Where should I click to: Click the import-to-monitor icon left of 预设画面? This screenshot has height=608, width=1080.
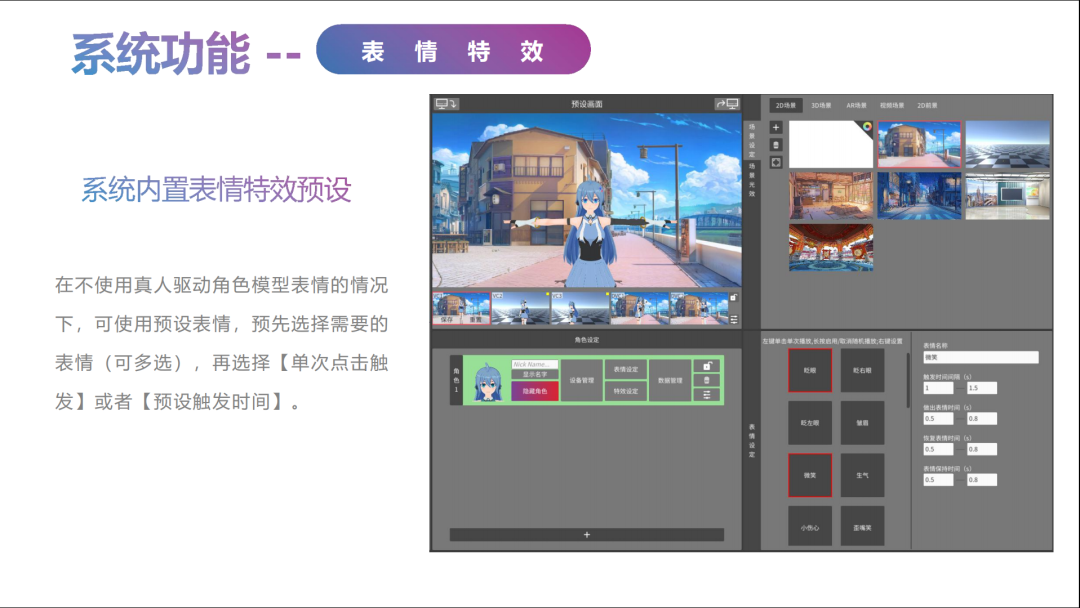click(x=446, y=104)
